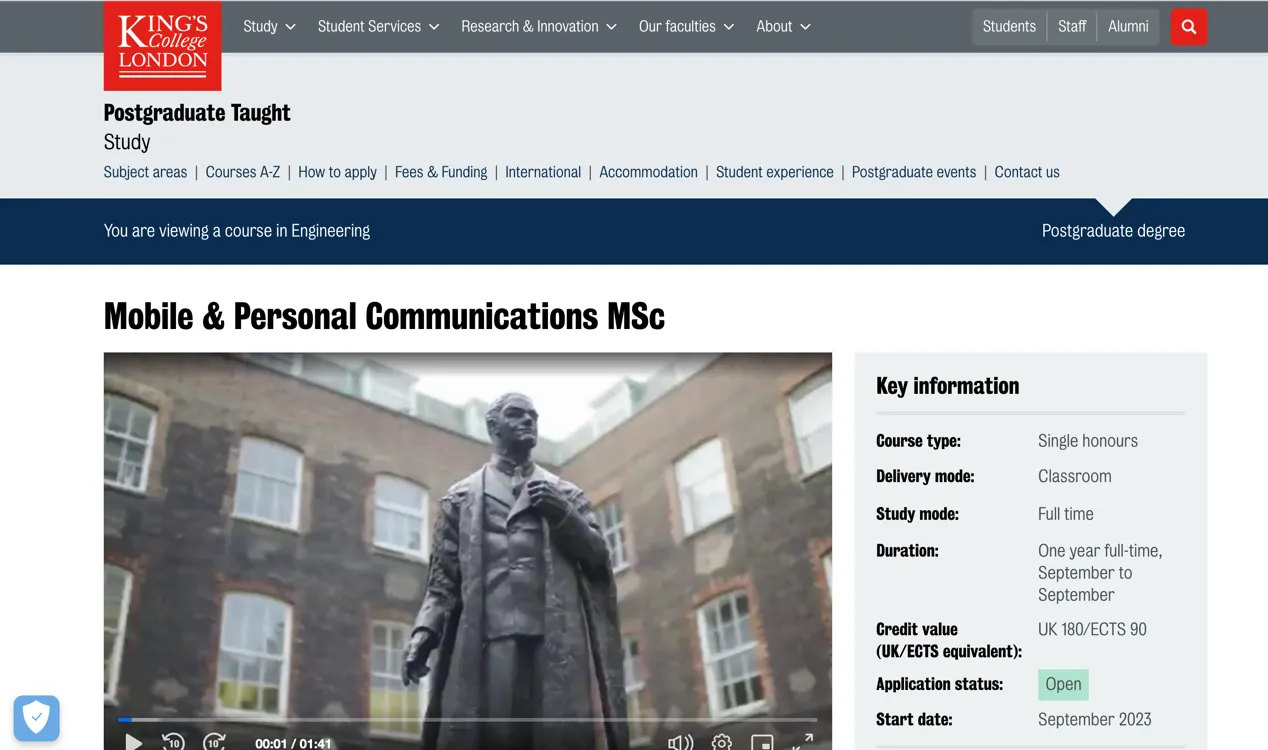The width and height of the screenshot is (1268, 750).
Task: Play the course video
Action: click(x=134, y=742)
